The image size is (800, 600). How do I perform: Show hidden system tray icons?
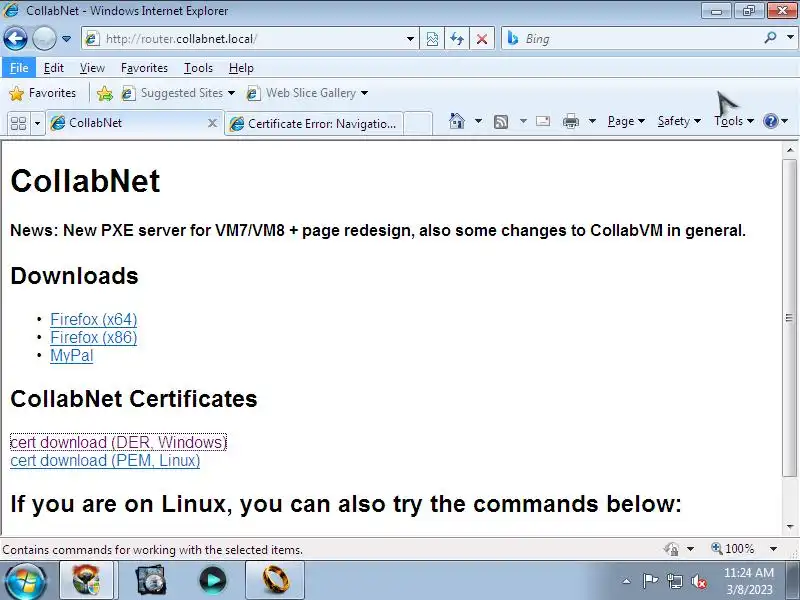627,581
